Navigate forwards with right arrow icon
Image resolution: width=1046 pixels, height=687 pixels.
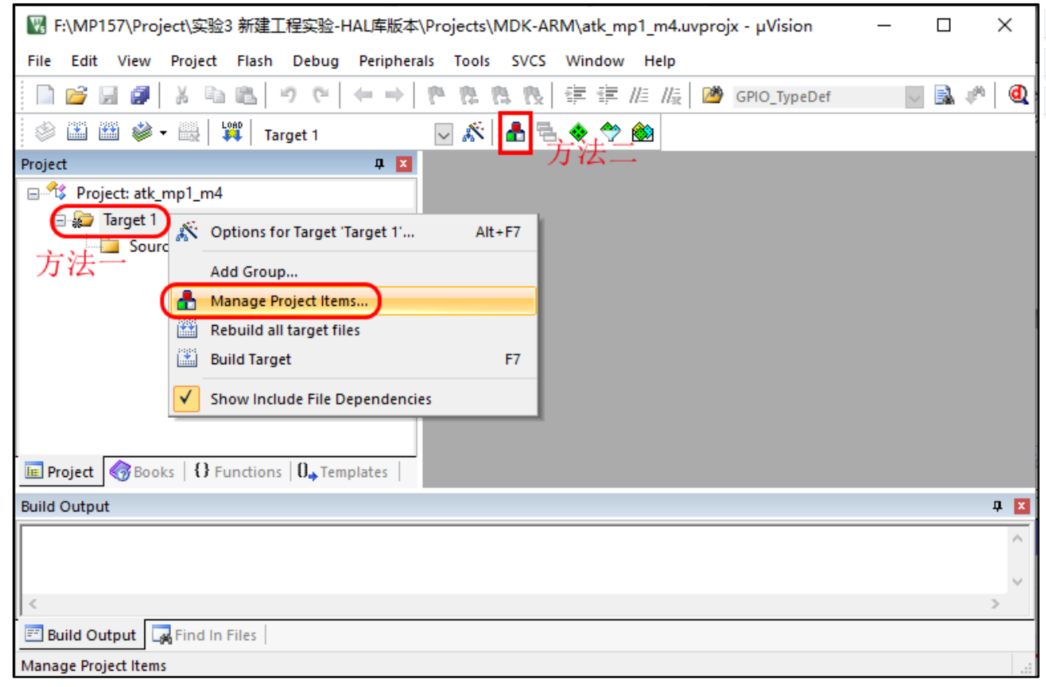pyautogui.click(x=394, y=95)
